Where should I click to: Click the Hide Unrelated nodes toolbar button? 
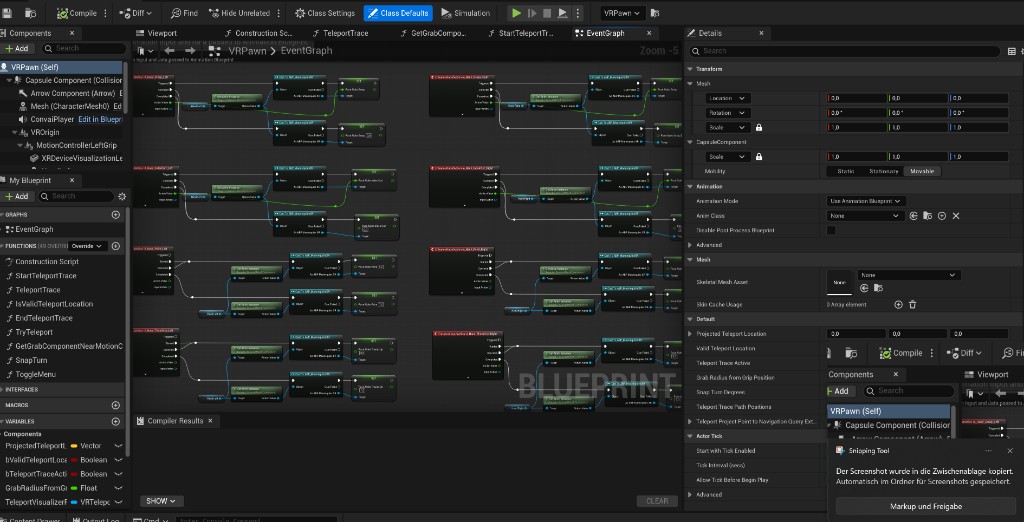pyautogui.click(x=241, y=13)
